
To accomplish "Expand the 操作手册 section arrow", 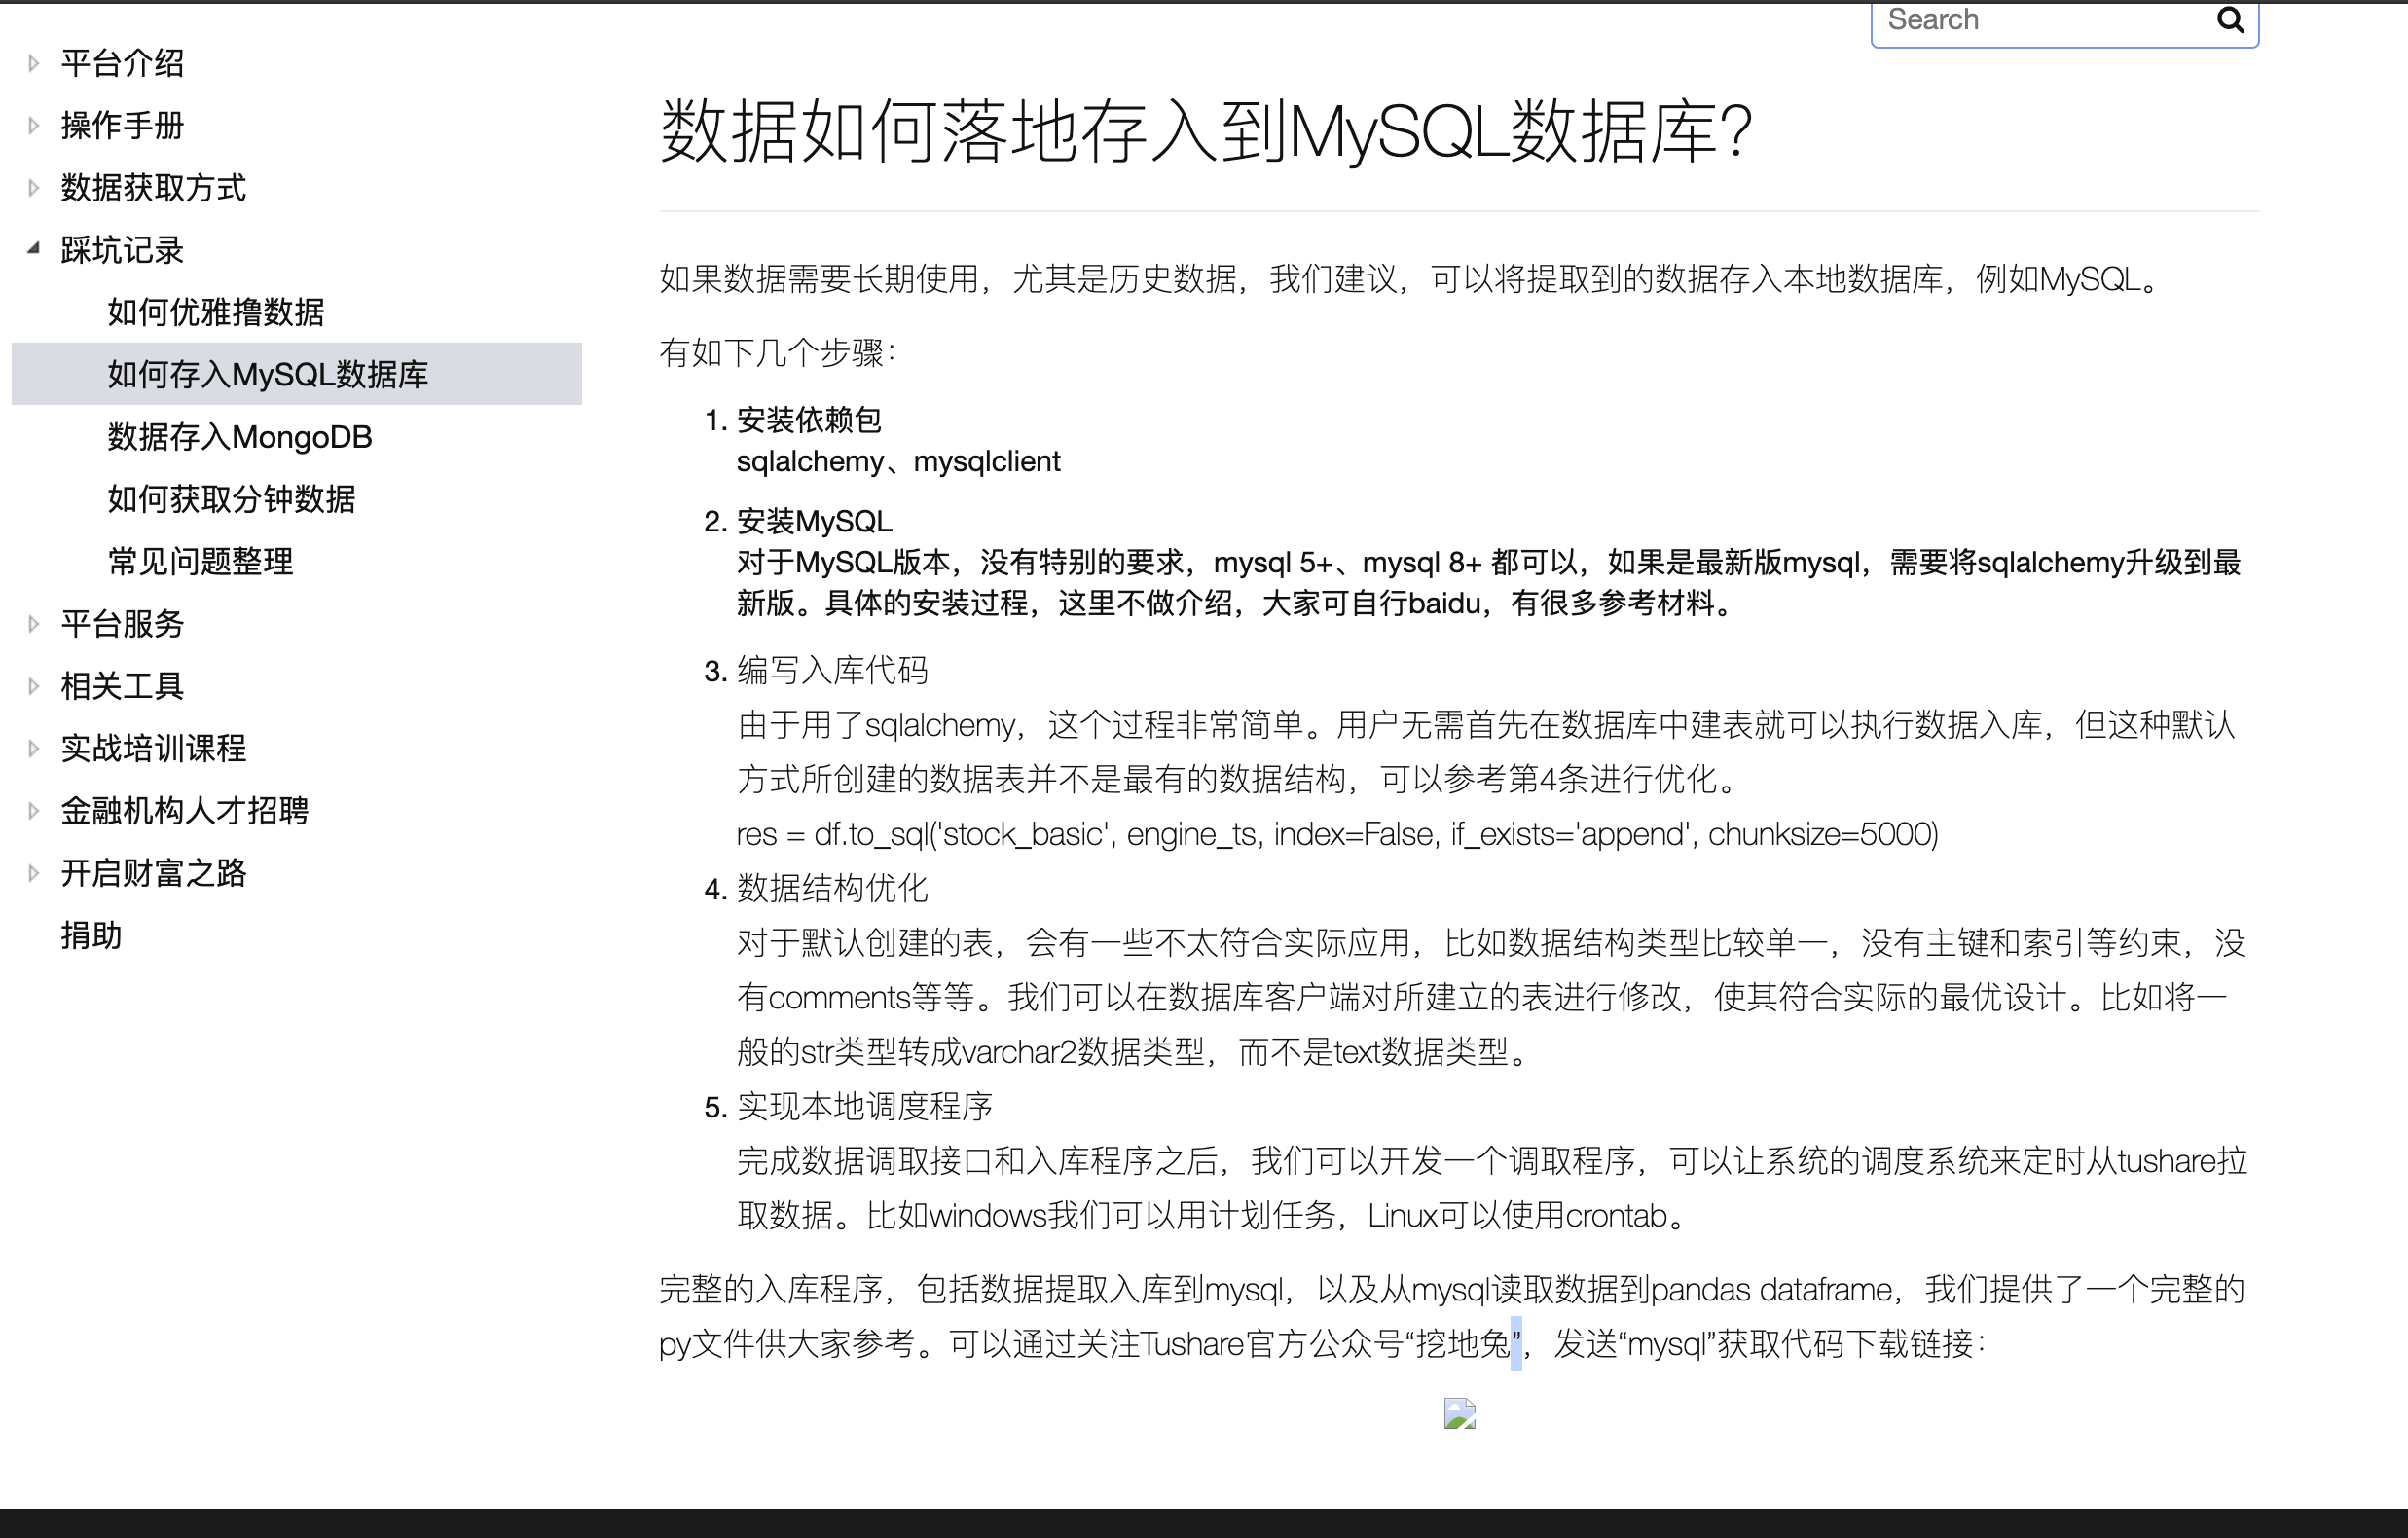I will point(34,126).
